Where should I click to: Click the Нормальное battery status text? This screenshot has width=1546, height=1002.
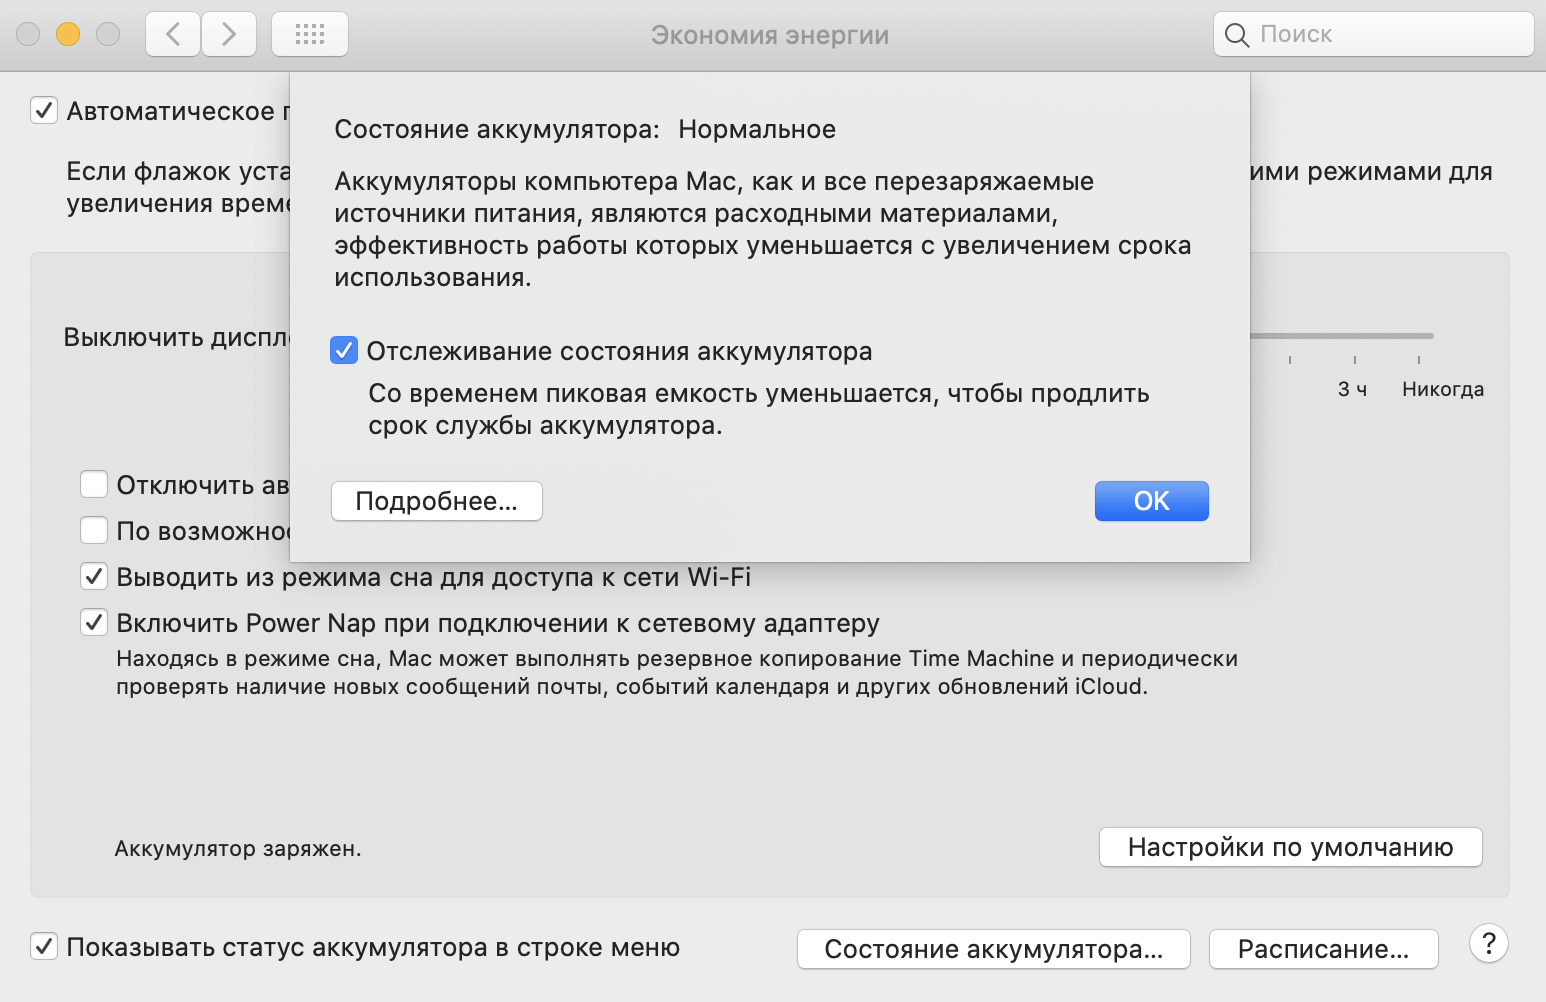757,129
